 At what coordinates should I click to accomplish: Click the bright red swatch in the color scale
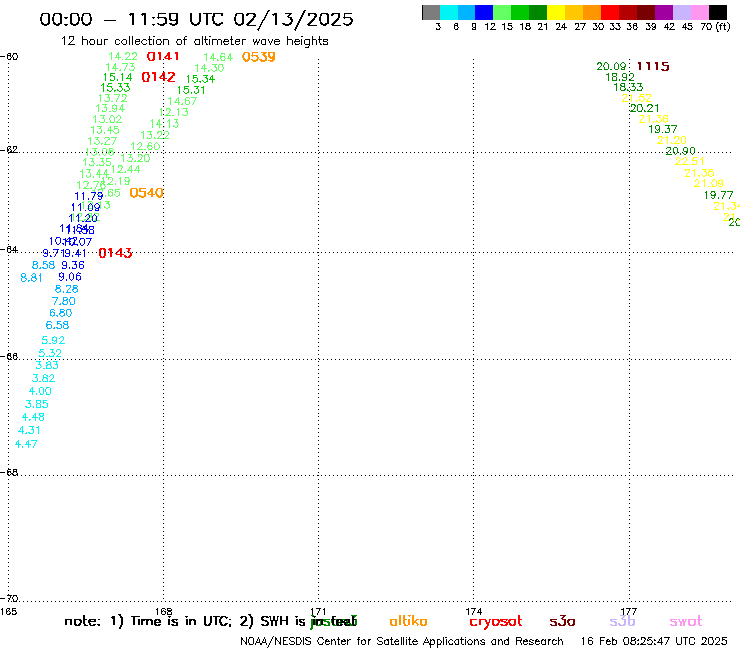[610, 12]
